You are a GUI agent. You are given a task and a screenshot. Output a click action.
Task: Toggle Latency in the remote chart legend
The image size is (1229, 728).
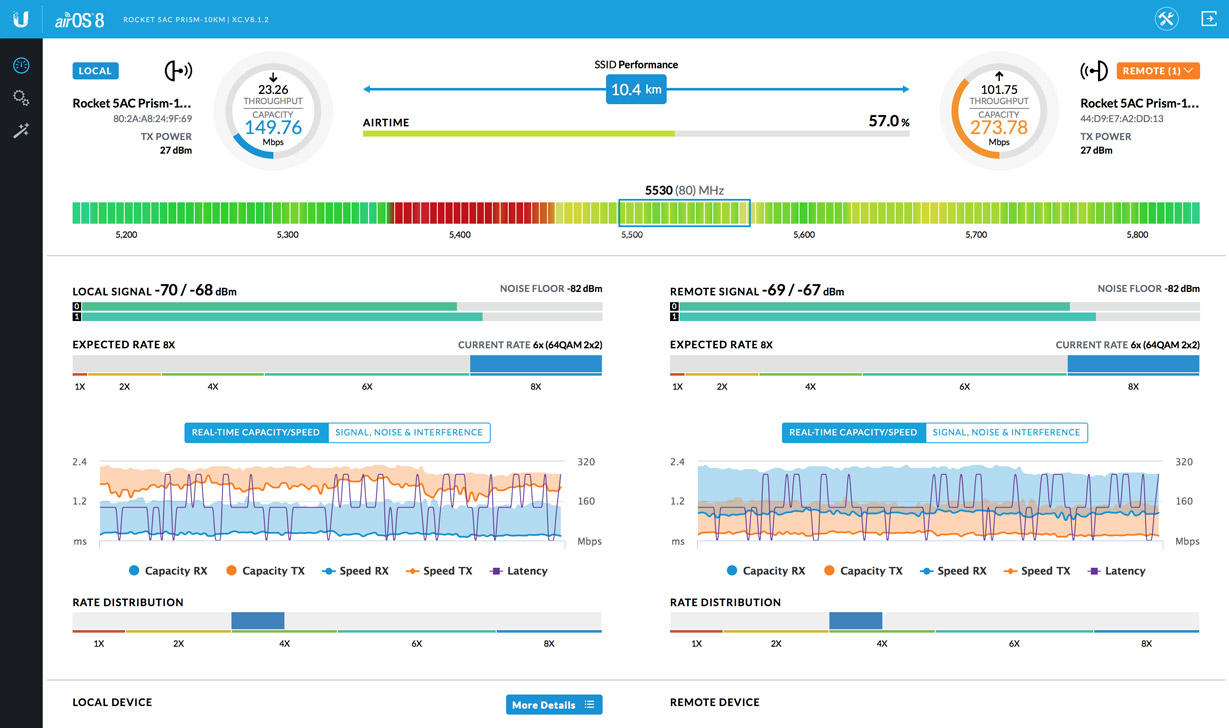pyautogui.click(x=1116, y=571)
